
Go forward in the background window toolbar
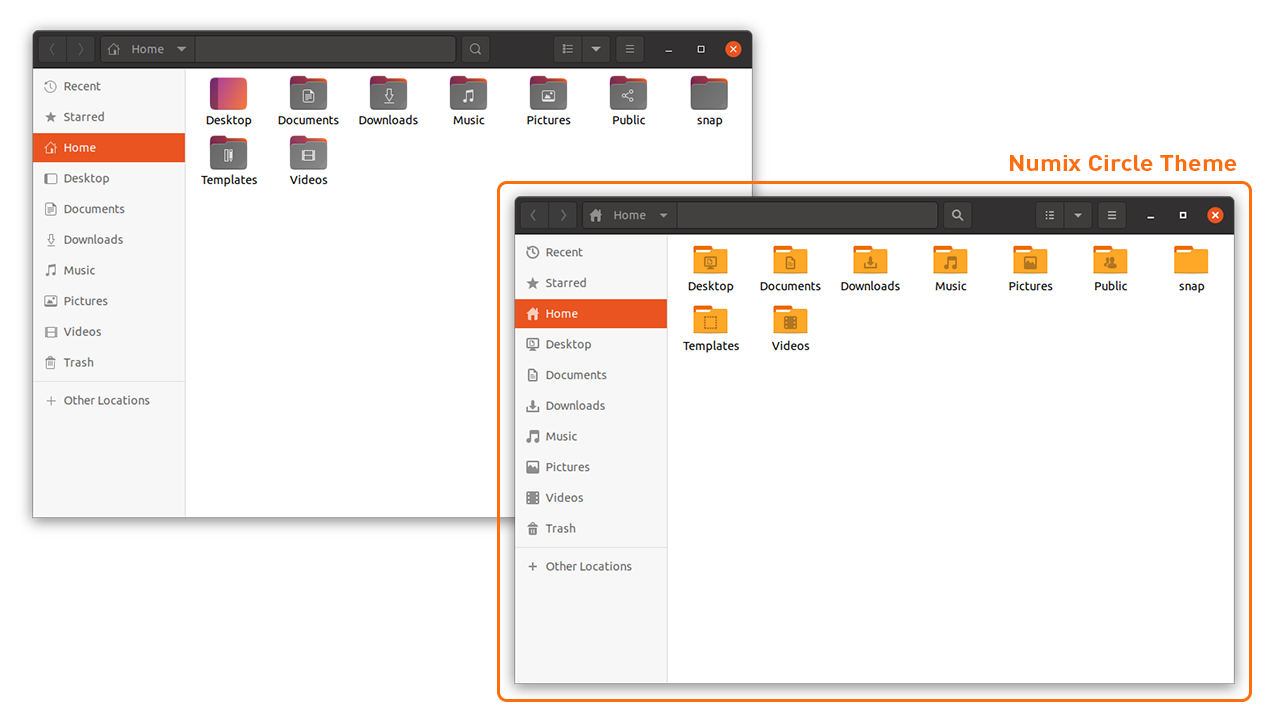pos(82,49)
